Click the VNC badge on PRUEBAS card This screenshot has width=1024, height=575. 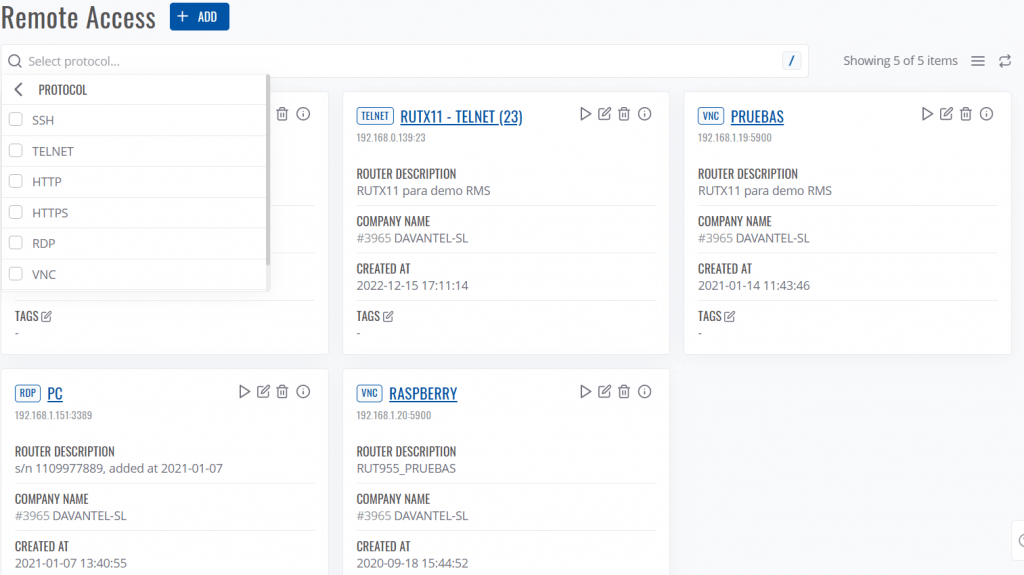(x=711, y=116)
